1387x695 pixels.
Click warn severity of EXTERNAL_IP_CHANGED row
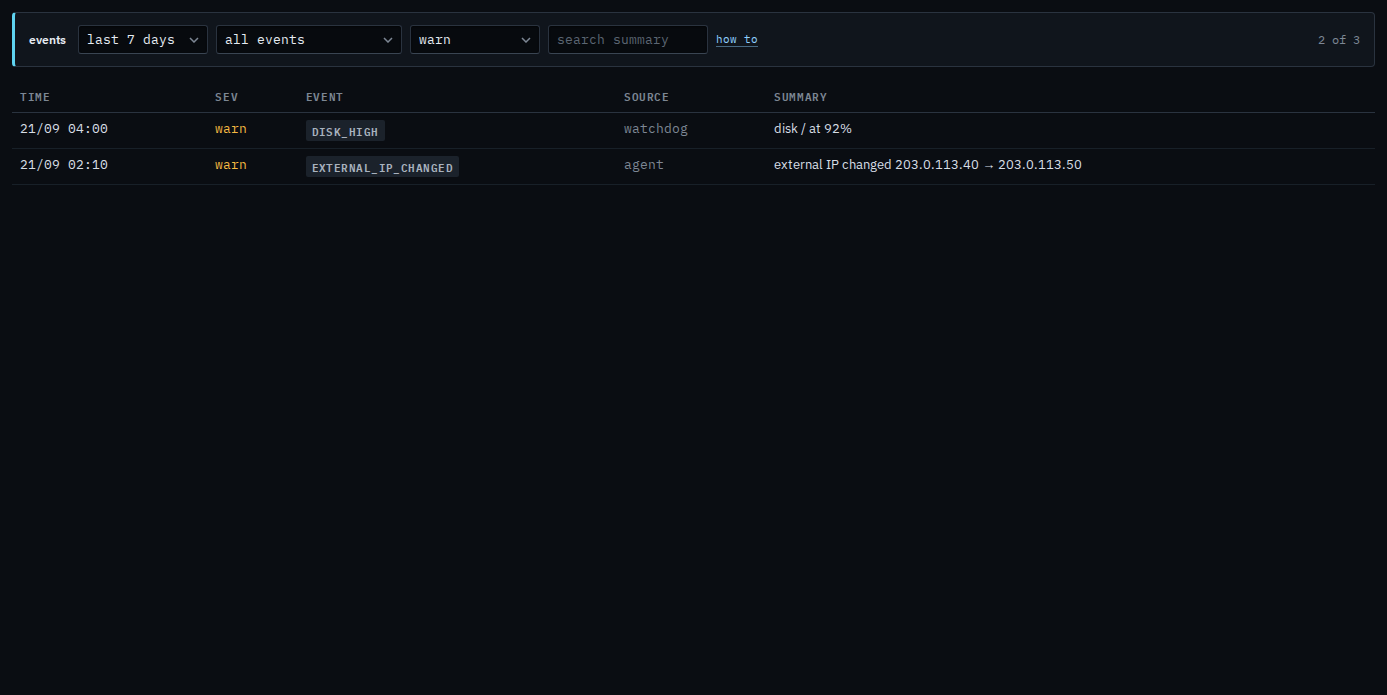pyautogui.click(x=231, y=165)
